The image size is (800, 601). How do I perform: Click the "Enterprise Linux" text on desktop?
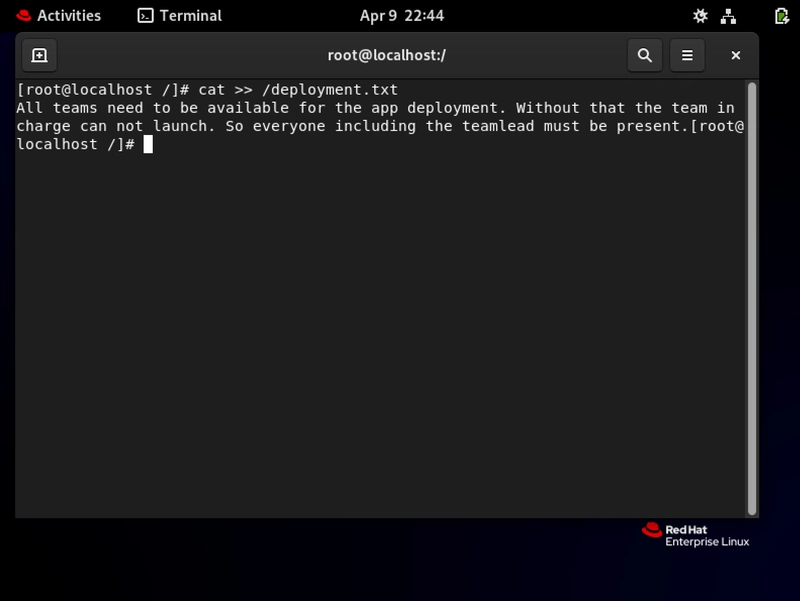(x=707, y=542)
